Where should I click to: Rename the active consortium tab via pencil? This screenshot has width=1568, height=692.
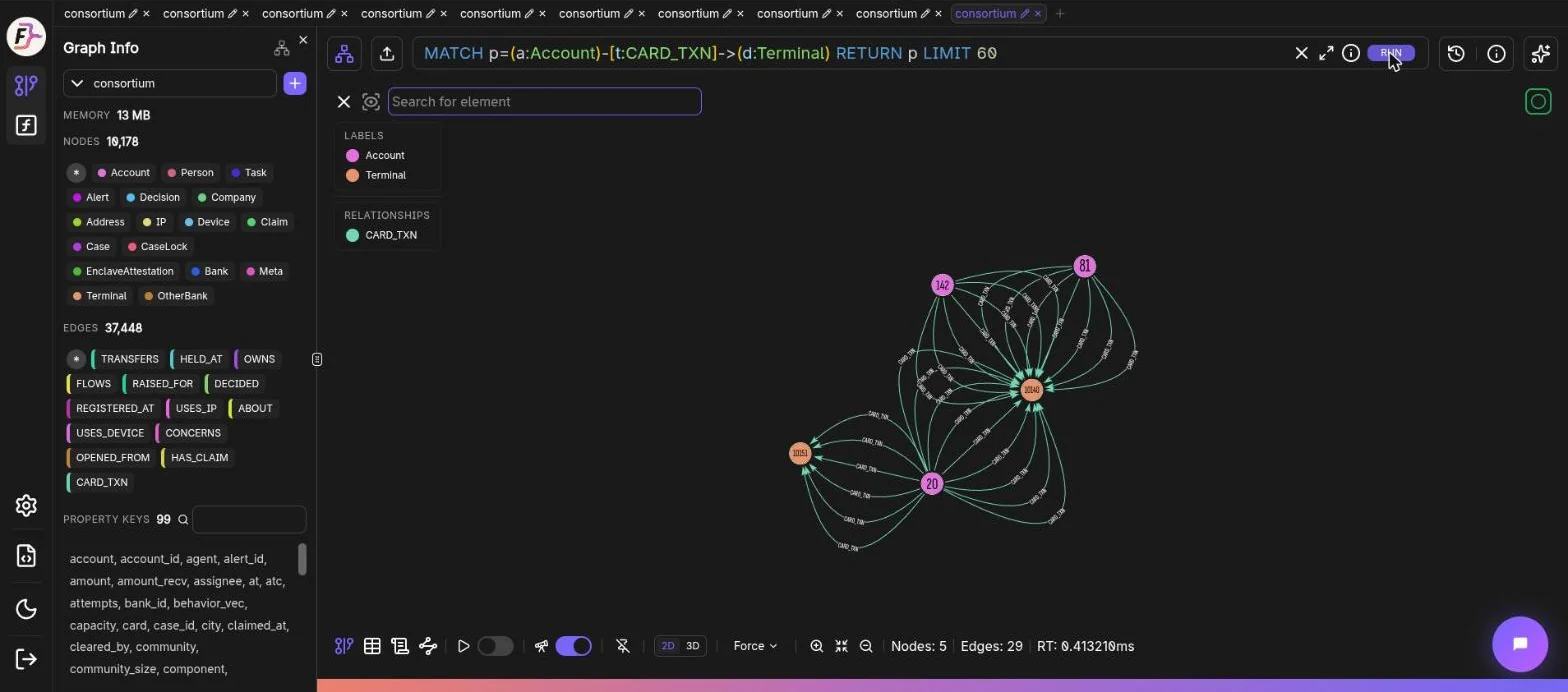tap(1024, 13)
